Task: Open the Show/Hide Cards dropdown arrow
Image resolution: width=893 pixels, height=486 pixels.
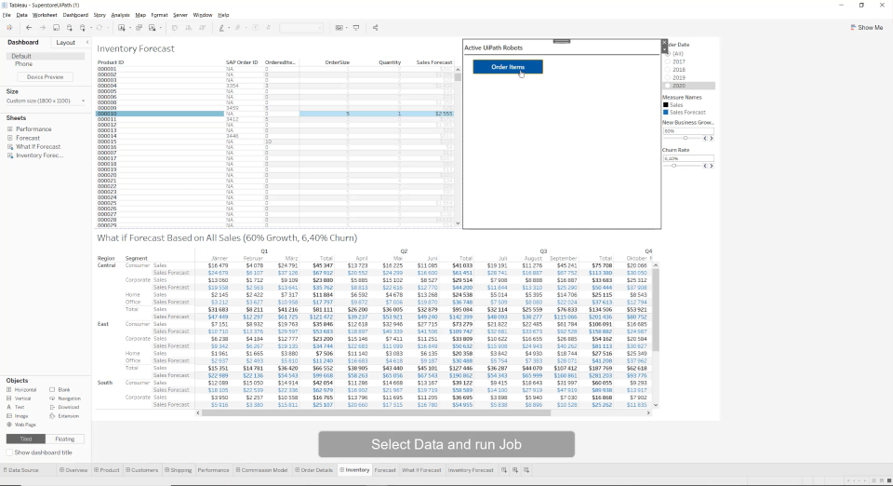Action: point(346,27)
